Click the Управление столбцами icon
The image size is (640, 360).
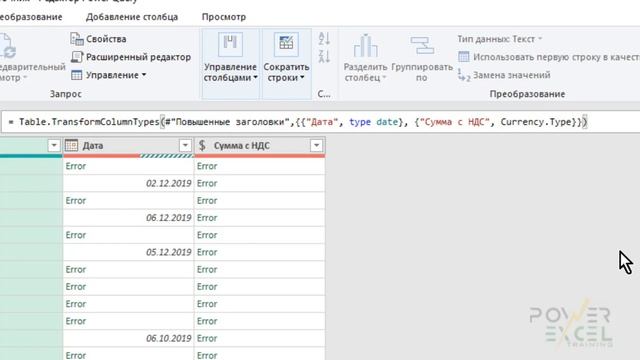pos(230,44)
